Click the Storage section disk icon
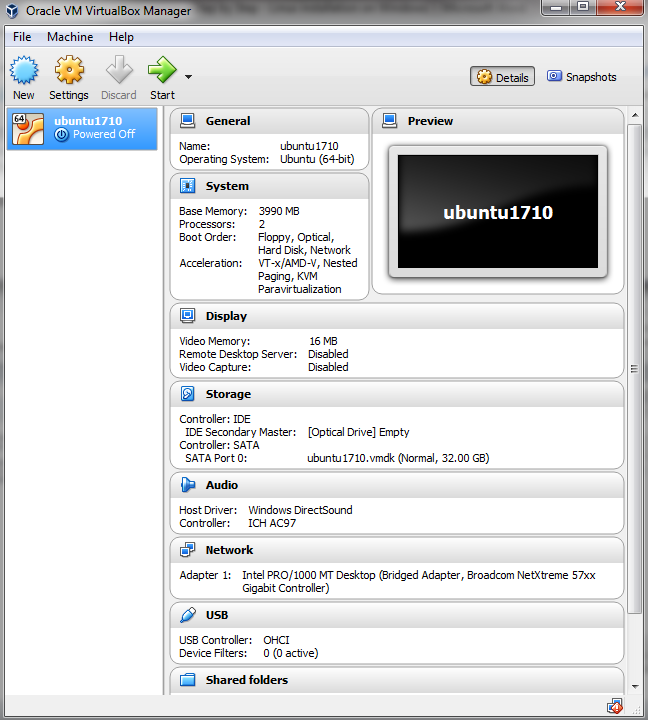Screen dimensions: 648x720 (x=187, y=394)
